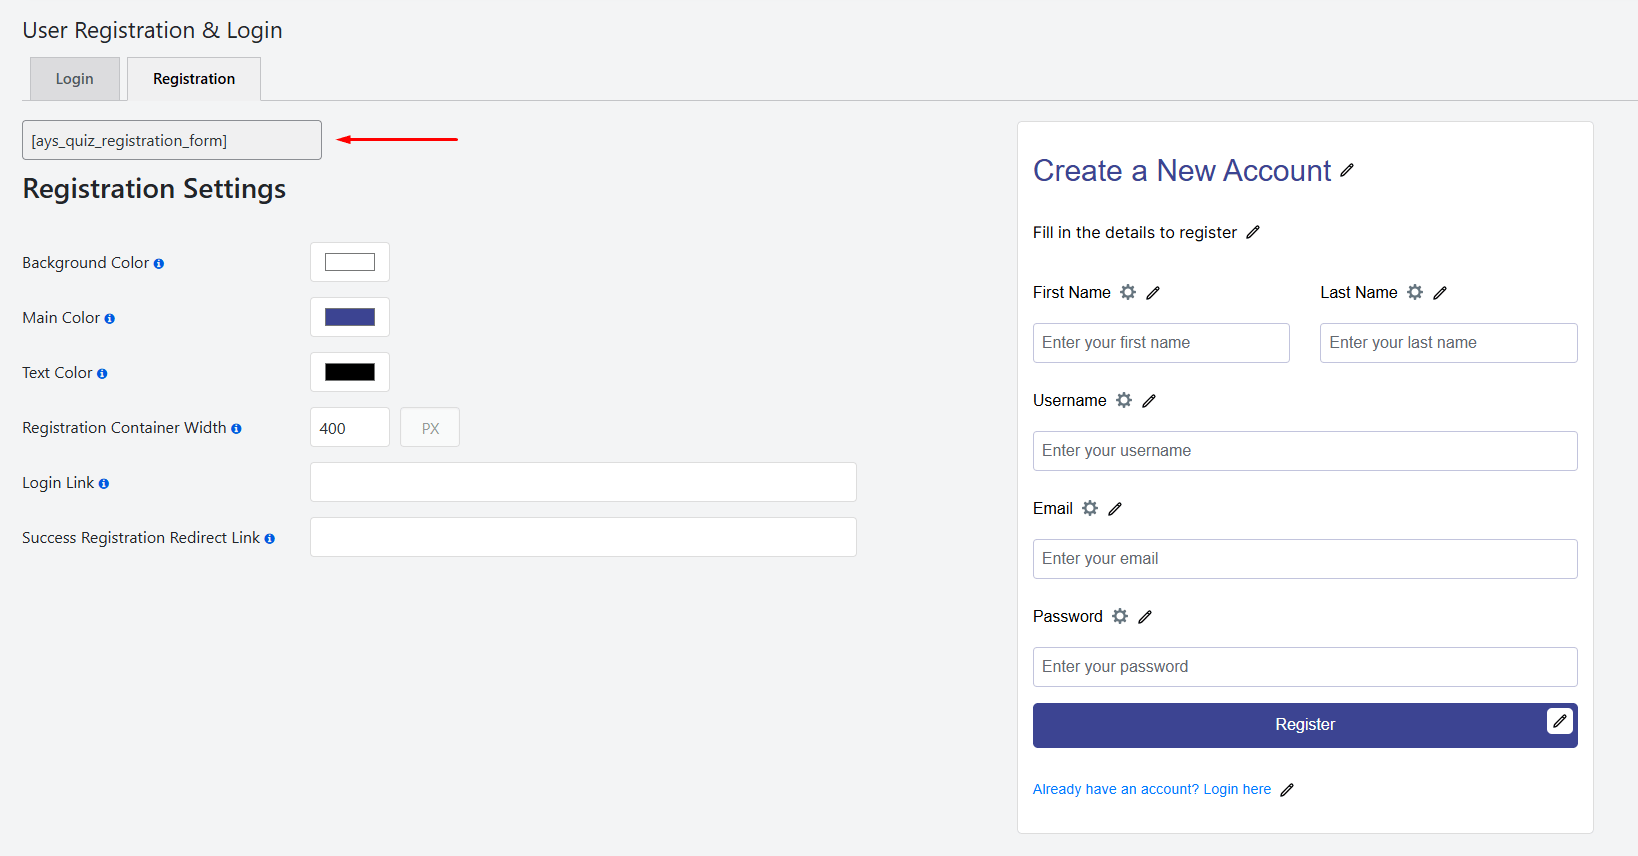Click the Register button
This screenshot has width=1638, height=856.
coord(1305,725)
